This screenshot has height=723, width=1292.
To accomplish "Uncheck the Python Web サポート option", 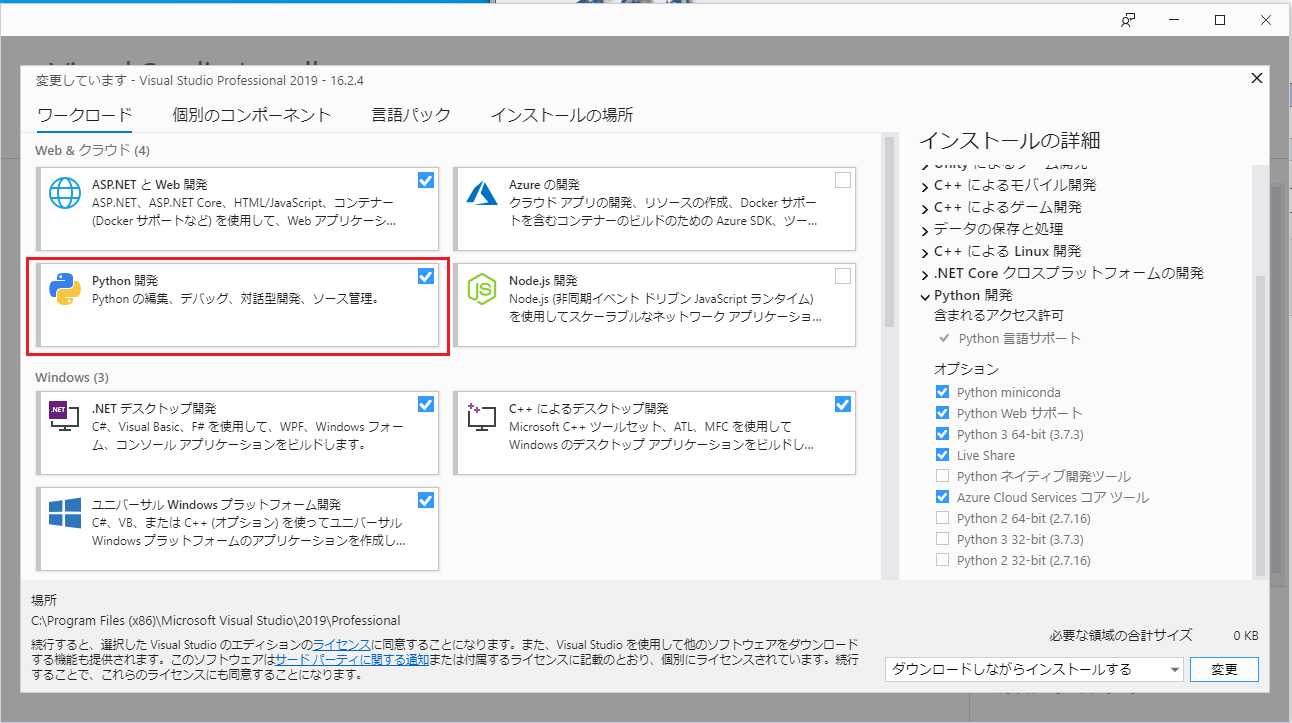I will point(942,413).
